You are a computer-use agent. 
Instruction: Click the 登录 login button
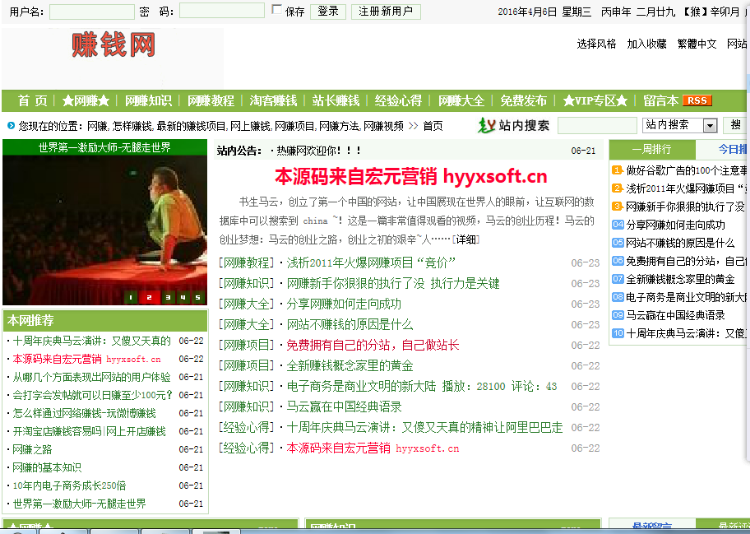pyautogui.click(x=328, y=11)
